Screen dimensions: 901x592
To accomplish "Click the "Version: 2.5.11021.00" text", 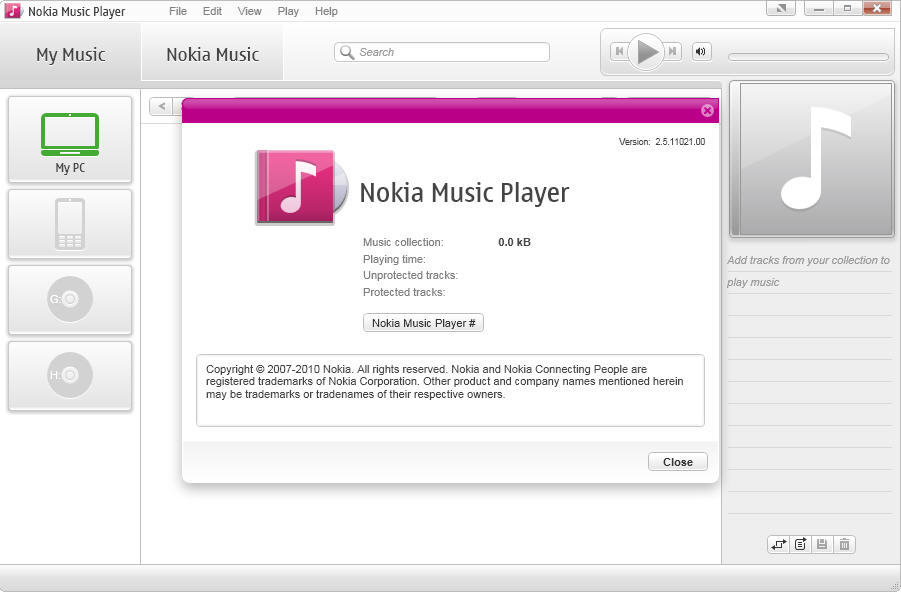I will click(x=662, y=141).
